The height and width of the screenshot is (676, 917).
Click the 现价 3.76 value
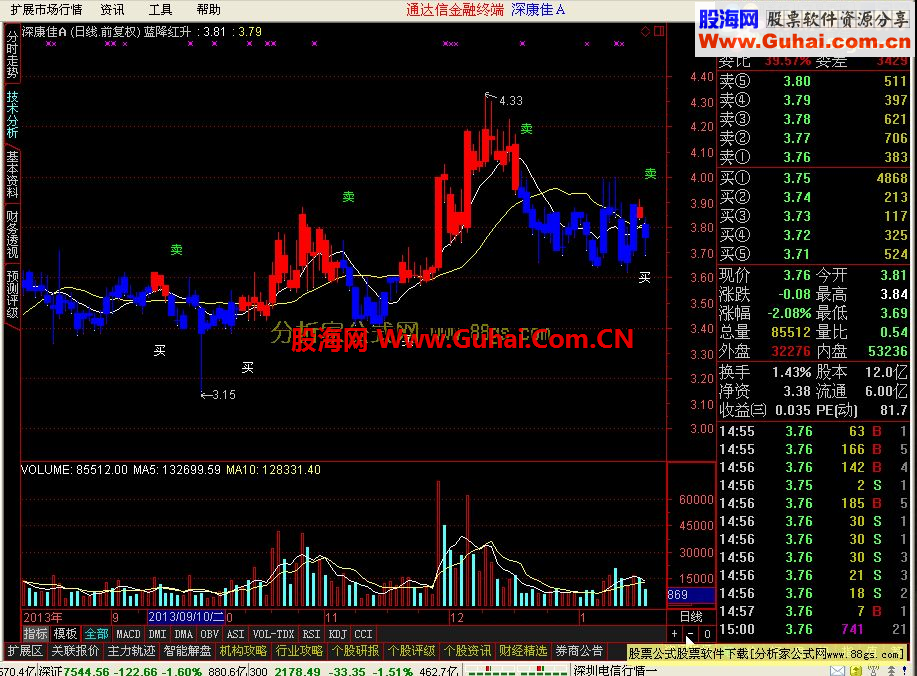coord(797,275)
